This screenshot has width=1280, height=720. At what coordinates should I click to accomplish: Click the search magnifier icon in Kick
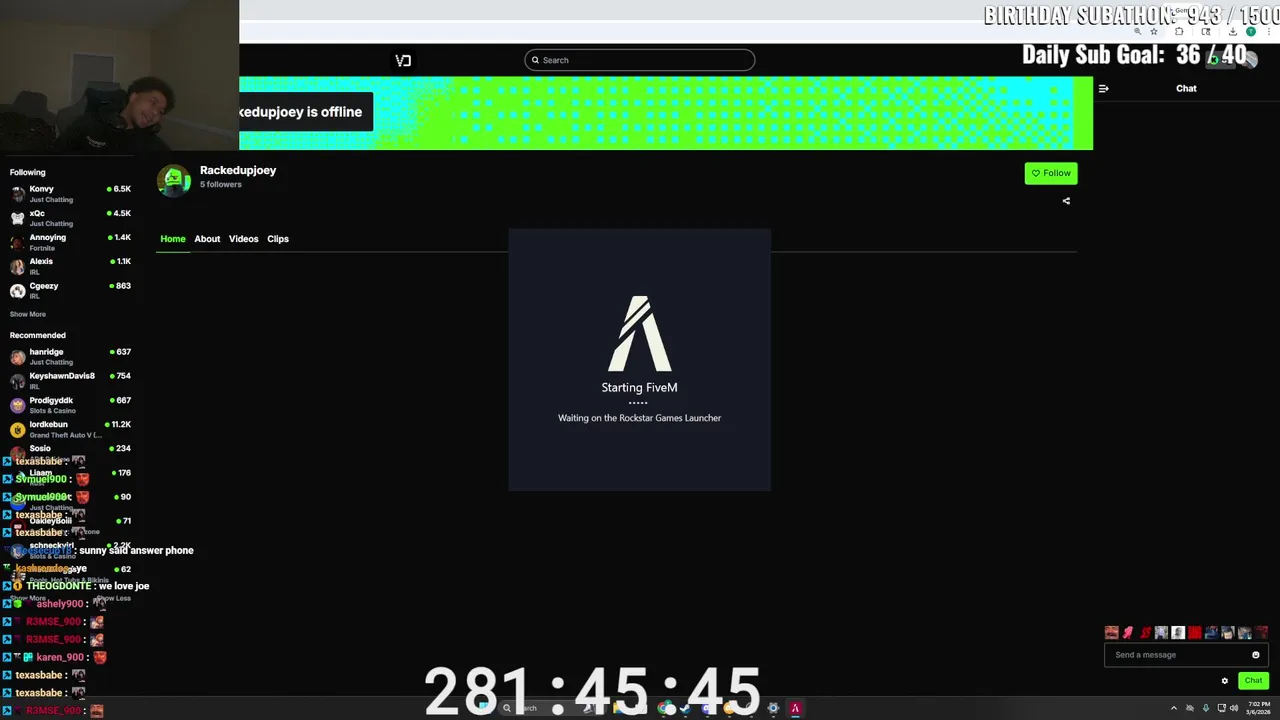535,60
